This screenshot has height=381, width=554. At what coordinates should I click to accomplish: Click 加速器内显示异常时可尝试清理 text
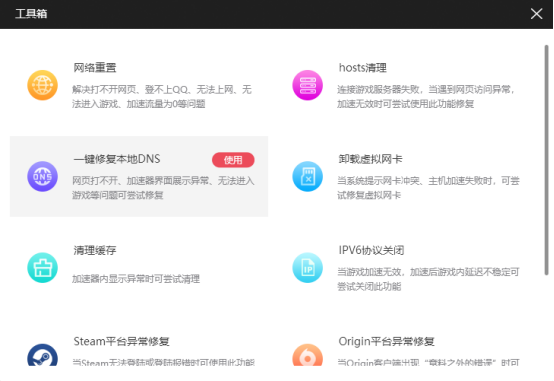click(x=136, y=279)
